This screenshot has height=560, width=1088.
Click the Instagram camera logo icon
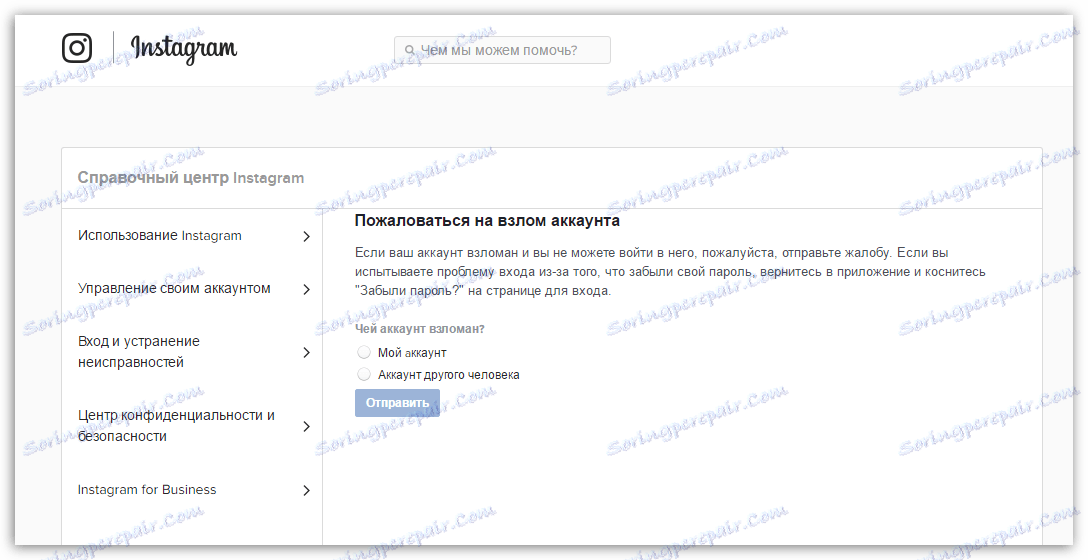(77, 48)
